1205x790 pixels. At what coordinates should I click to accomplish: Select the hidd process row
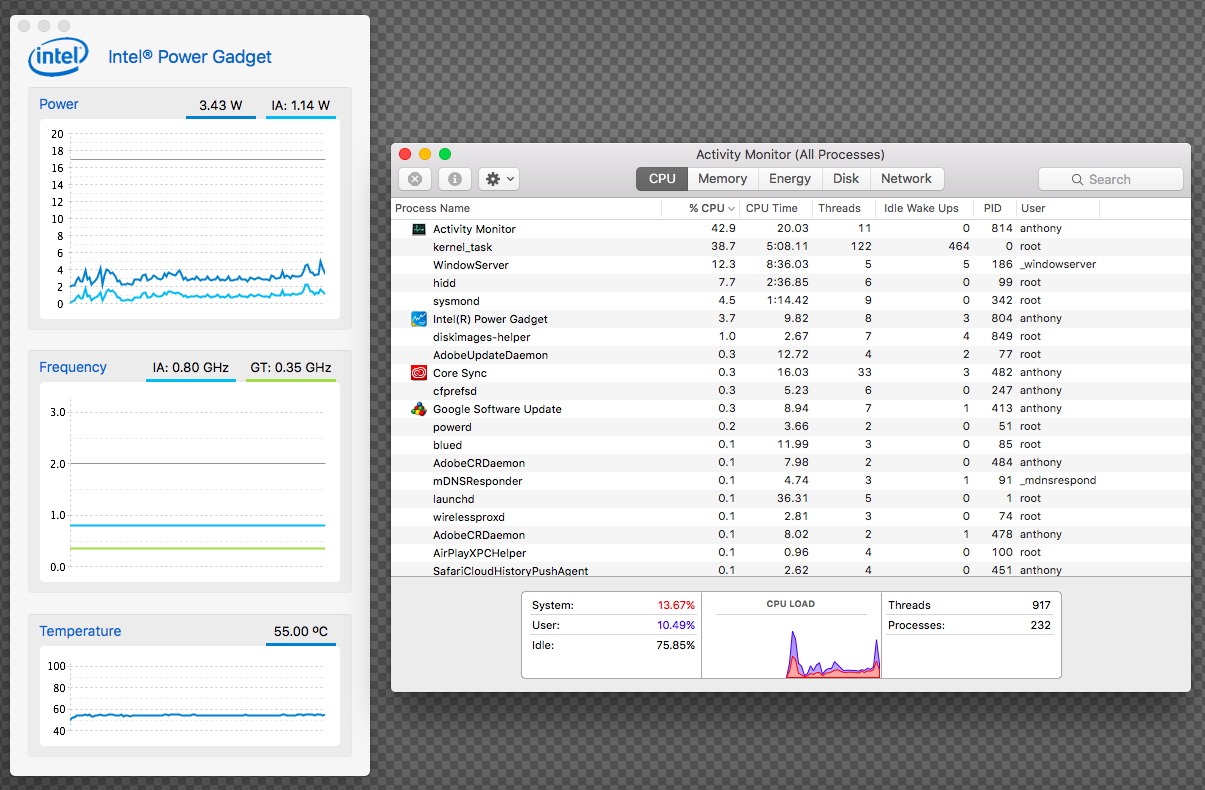click(791, 283)
